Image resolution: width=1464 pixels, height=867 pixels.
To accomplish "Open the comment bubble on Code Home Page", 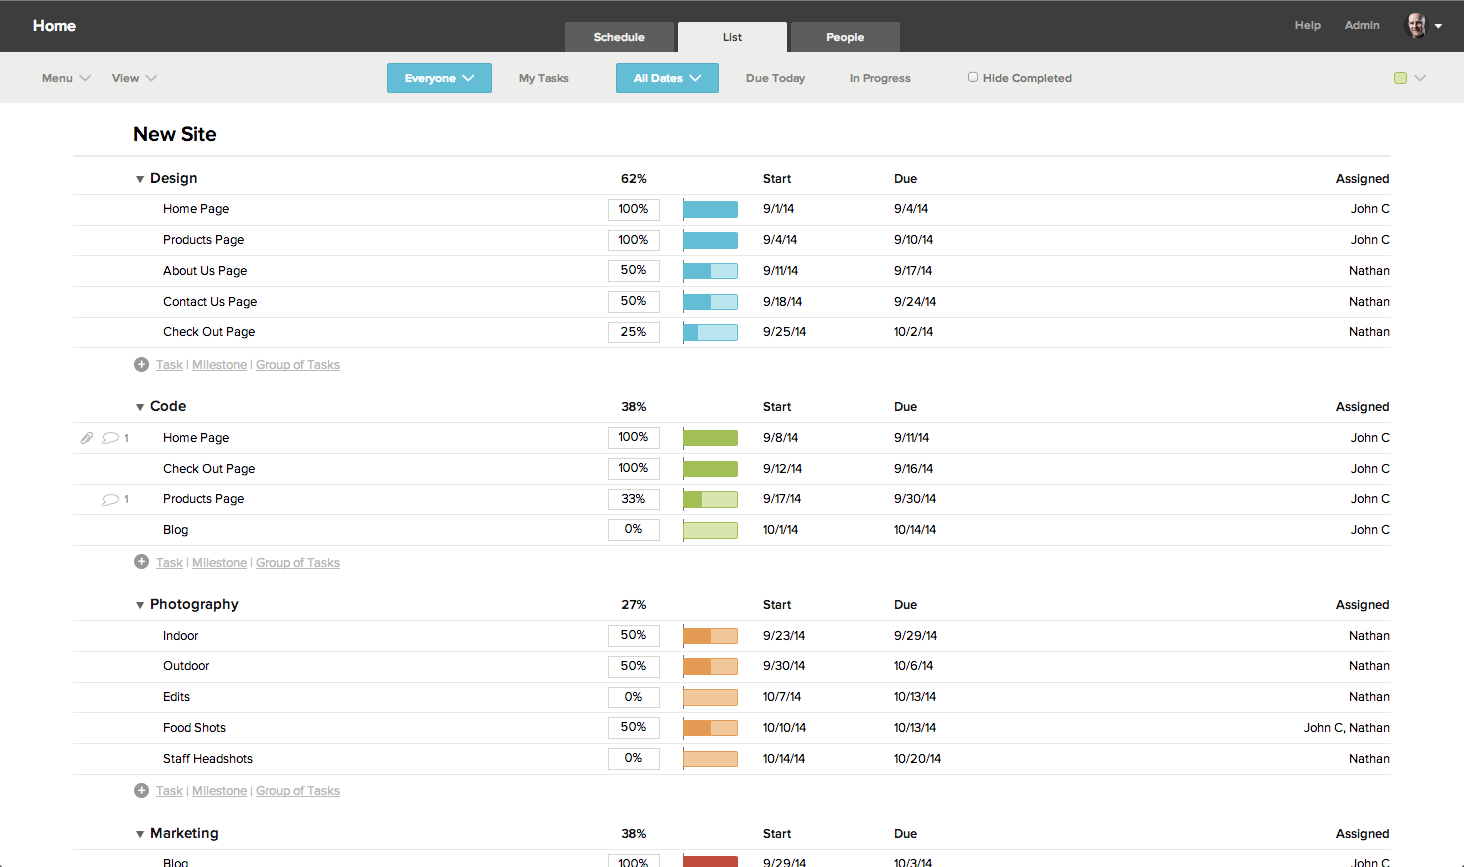I will click(110, 438).
